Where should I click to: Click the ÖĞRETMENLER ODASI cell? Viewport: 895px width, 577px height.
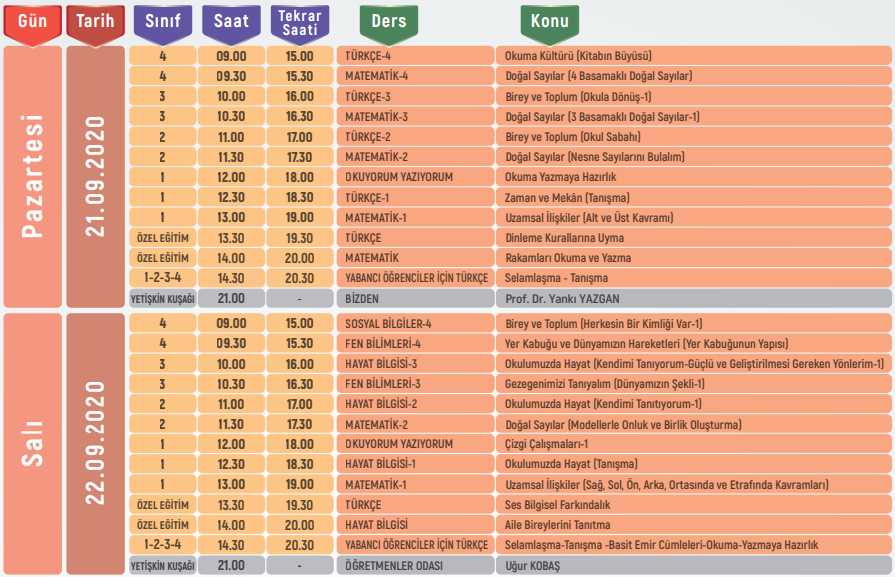(414, 565)
